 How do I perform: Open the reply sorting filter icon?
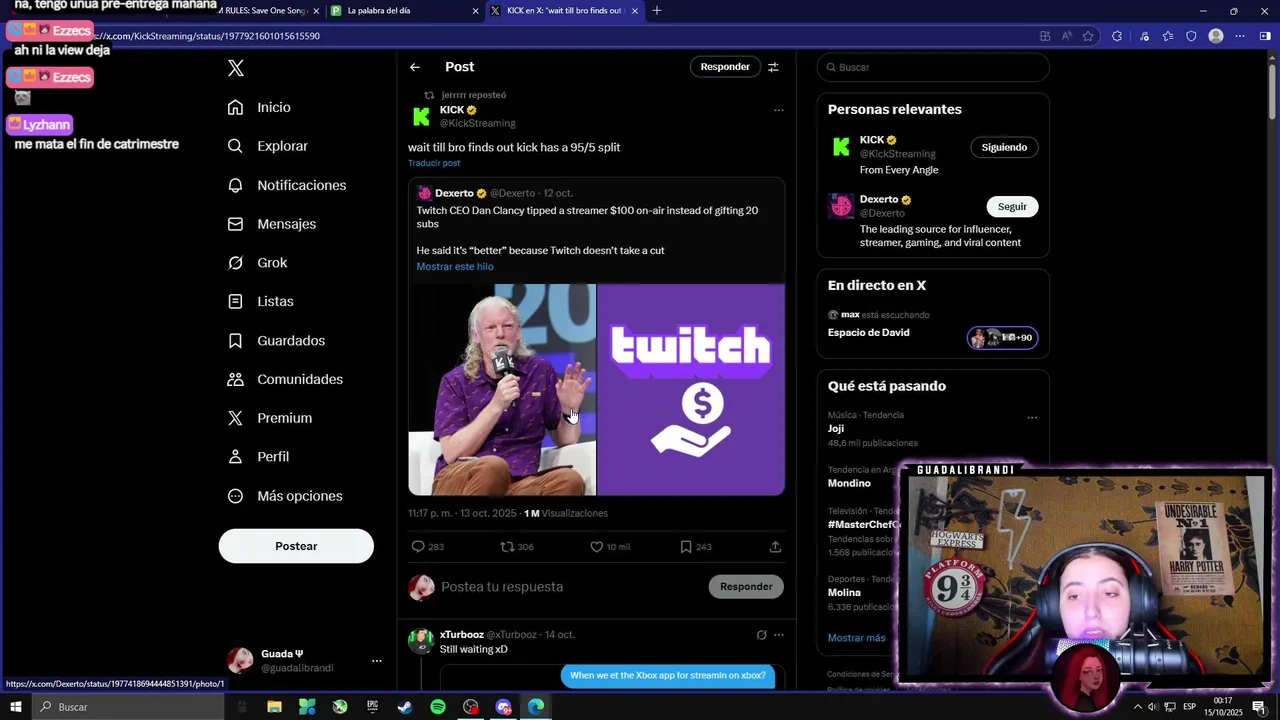point(773,67)
